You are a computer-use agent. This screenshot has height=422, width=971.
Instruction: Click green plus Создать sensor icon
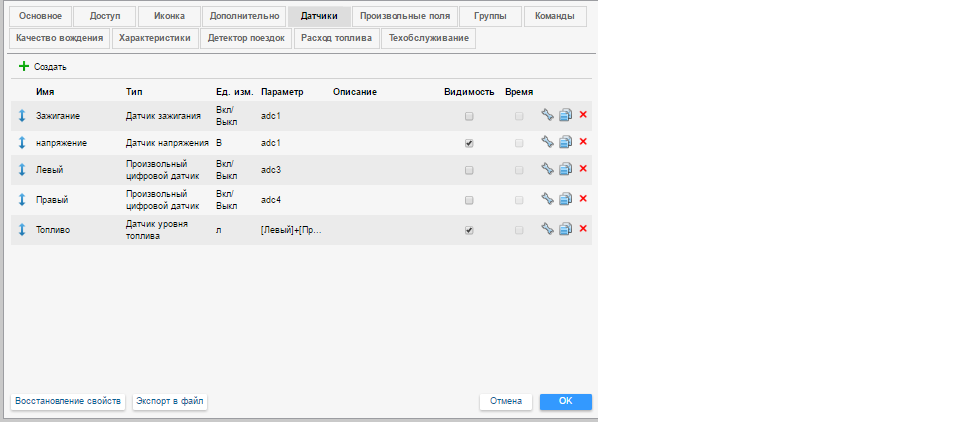[x=24, y=67]
